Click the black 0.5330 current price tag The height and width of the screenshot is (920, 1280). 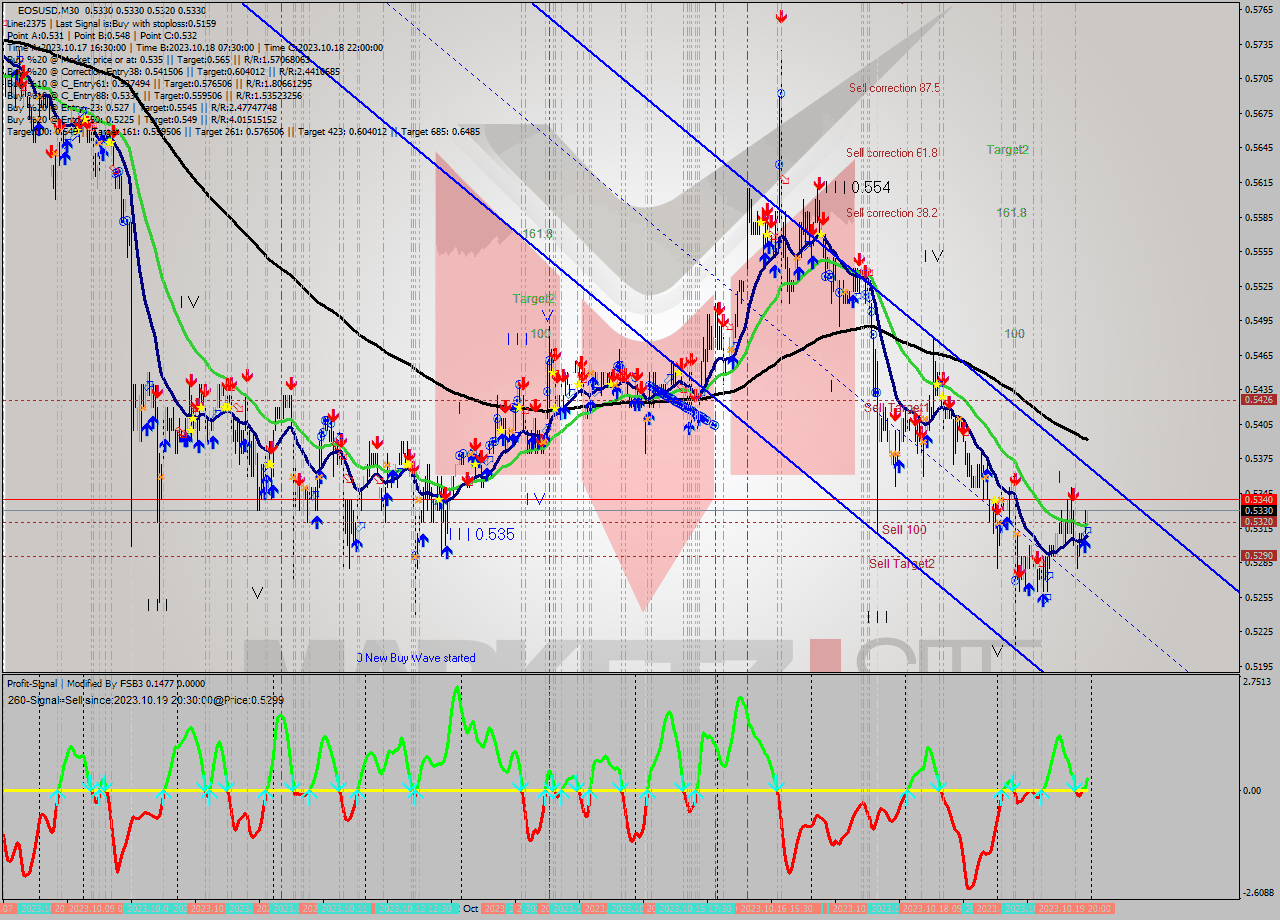1257,510
